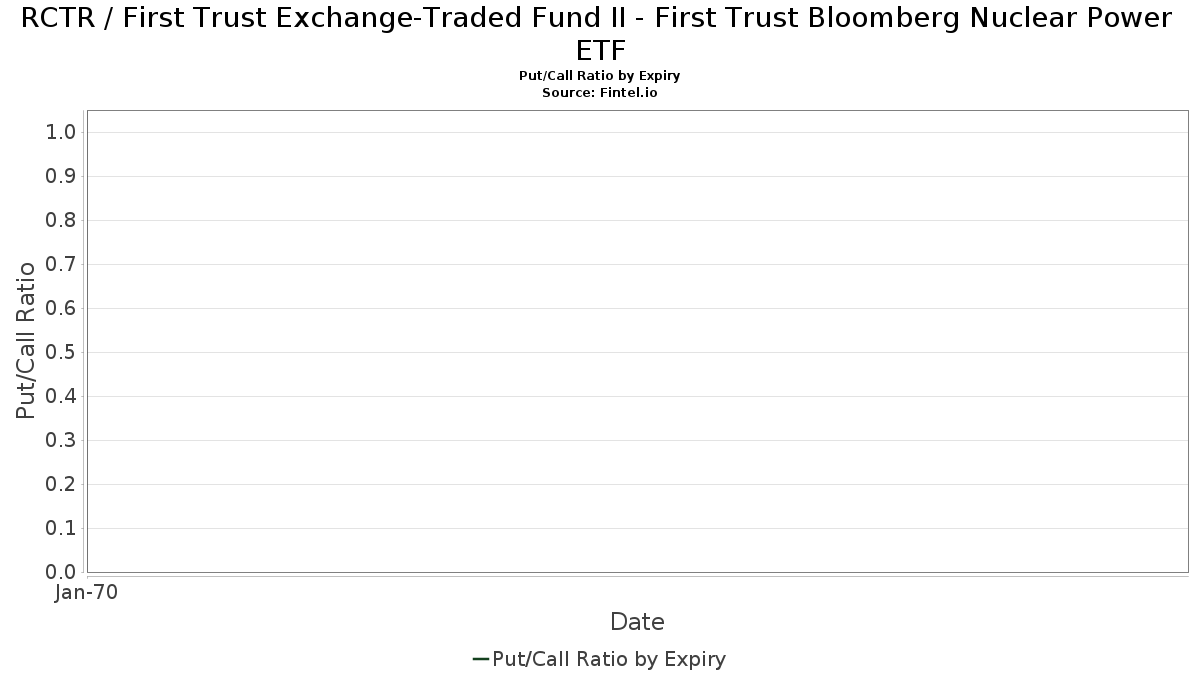
Task: Click the 0.2 y-axis tick label
Action: coord(61,485)
